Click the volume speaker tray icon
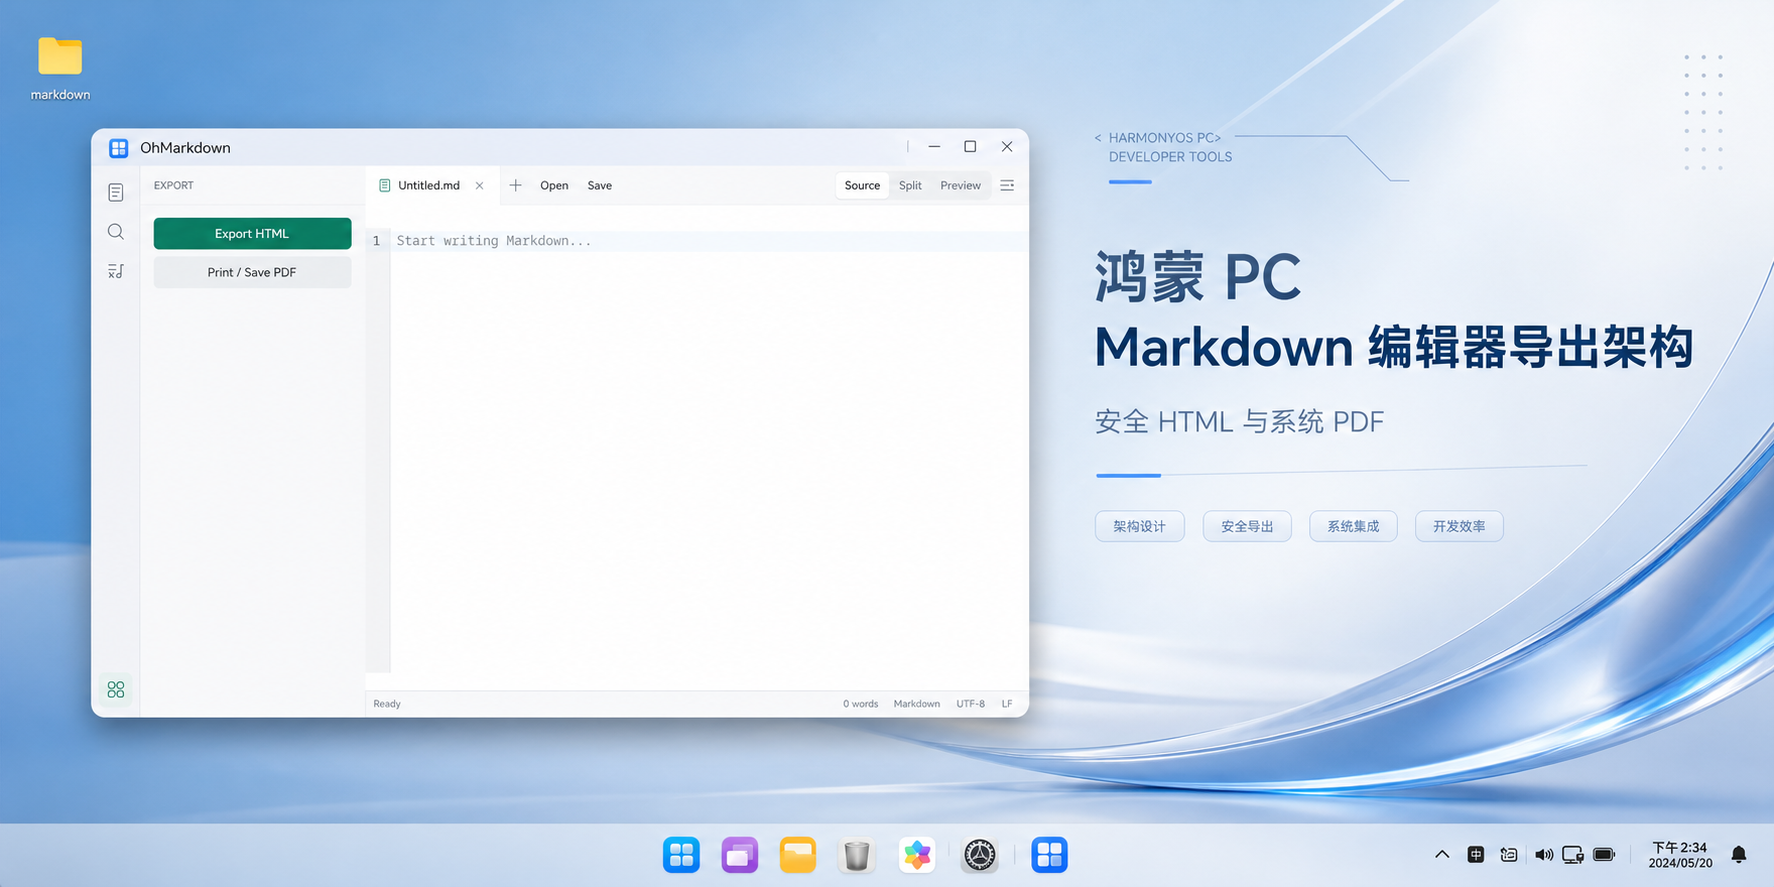1774x887 pixels. pos(1544,855)
